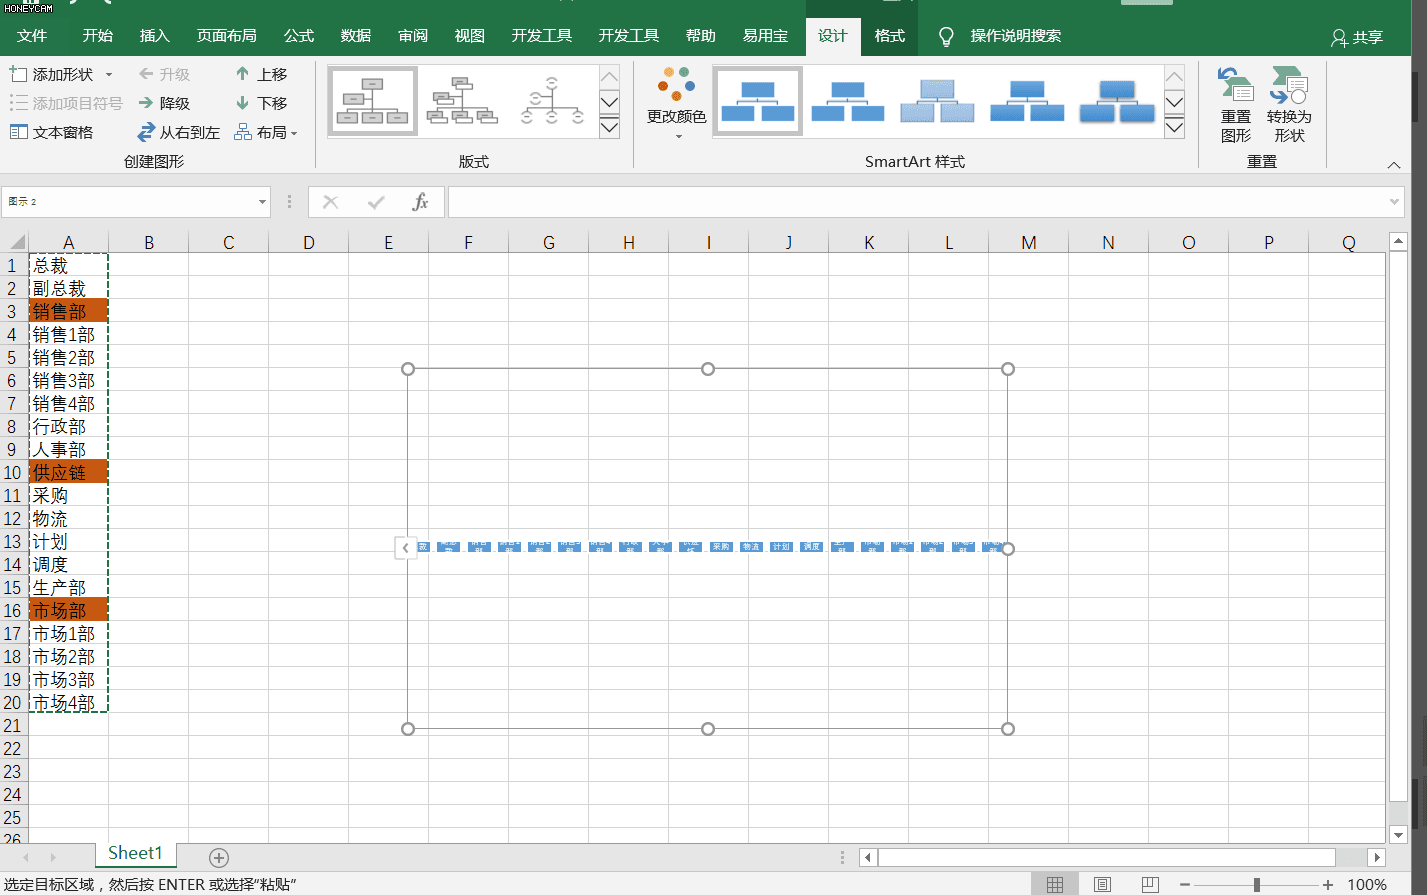Image resolution: width=1427 pixels, height=895 pixels.
Task: Select cell A3 销售部
Action: click(x=69, y=311)
